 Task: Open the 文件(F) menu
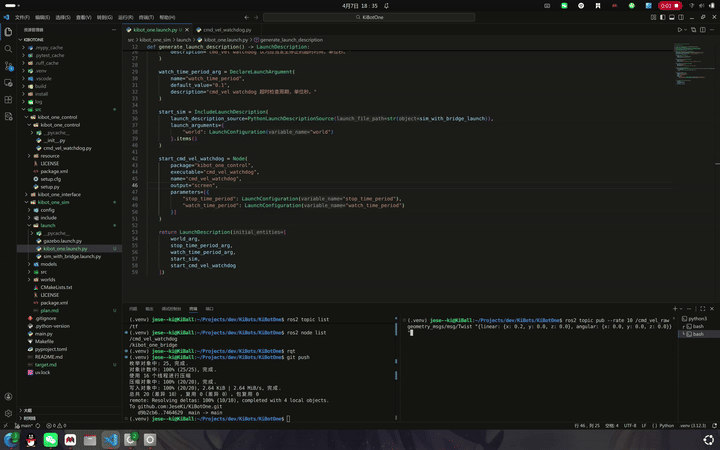[x=21, y=17]
